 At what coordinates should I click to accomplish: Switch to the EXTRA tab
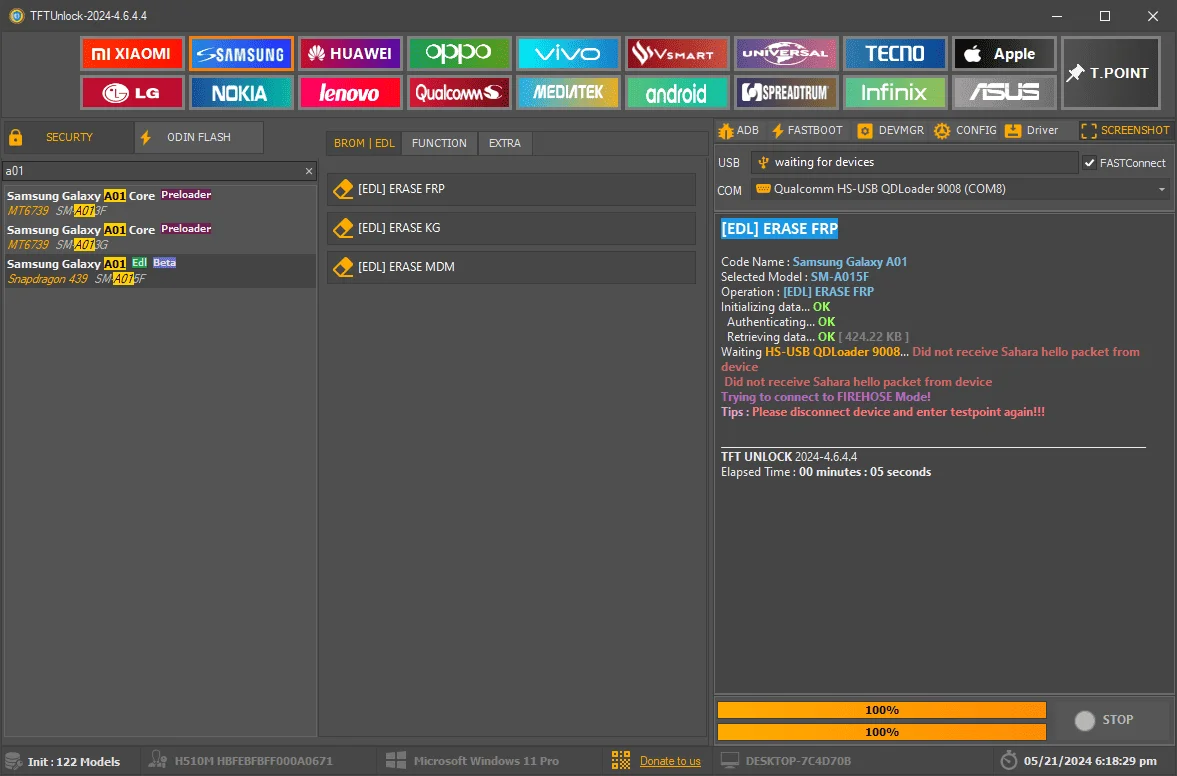tap(504, 143)
